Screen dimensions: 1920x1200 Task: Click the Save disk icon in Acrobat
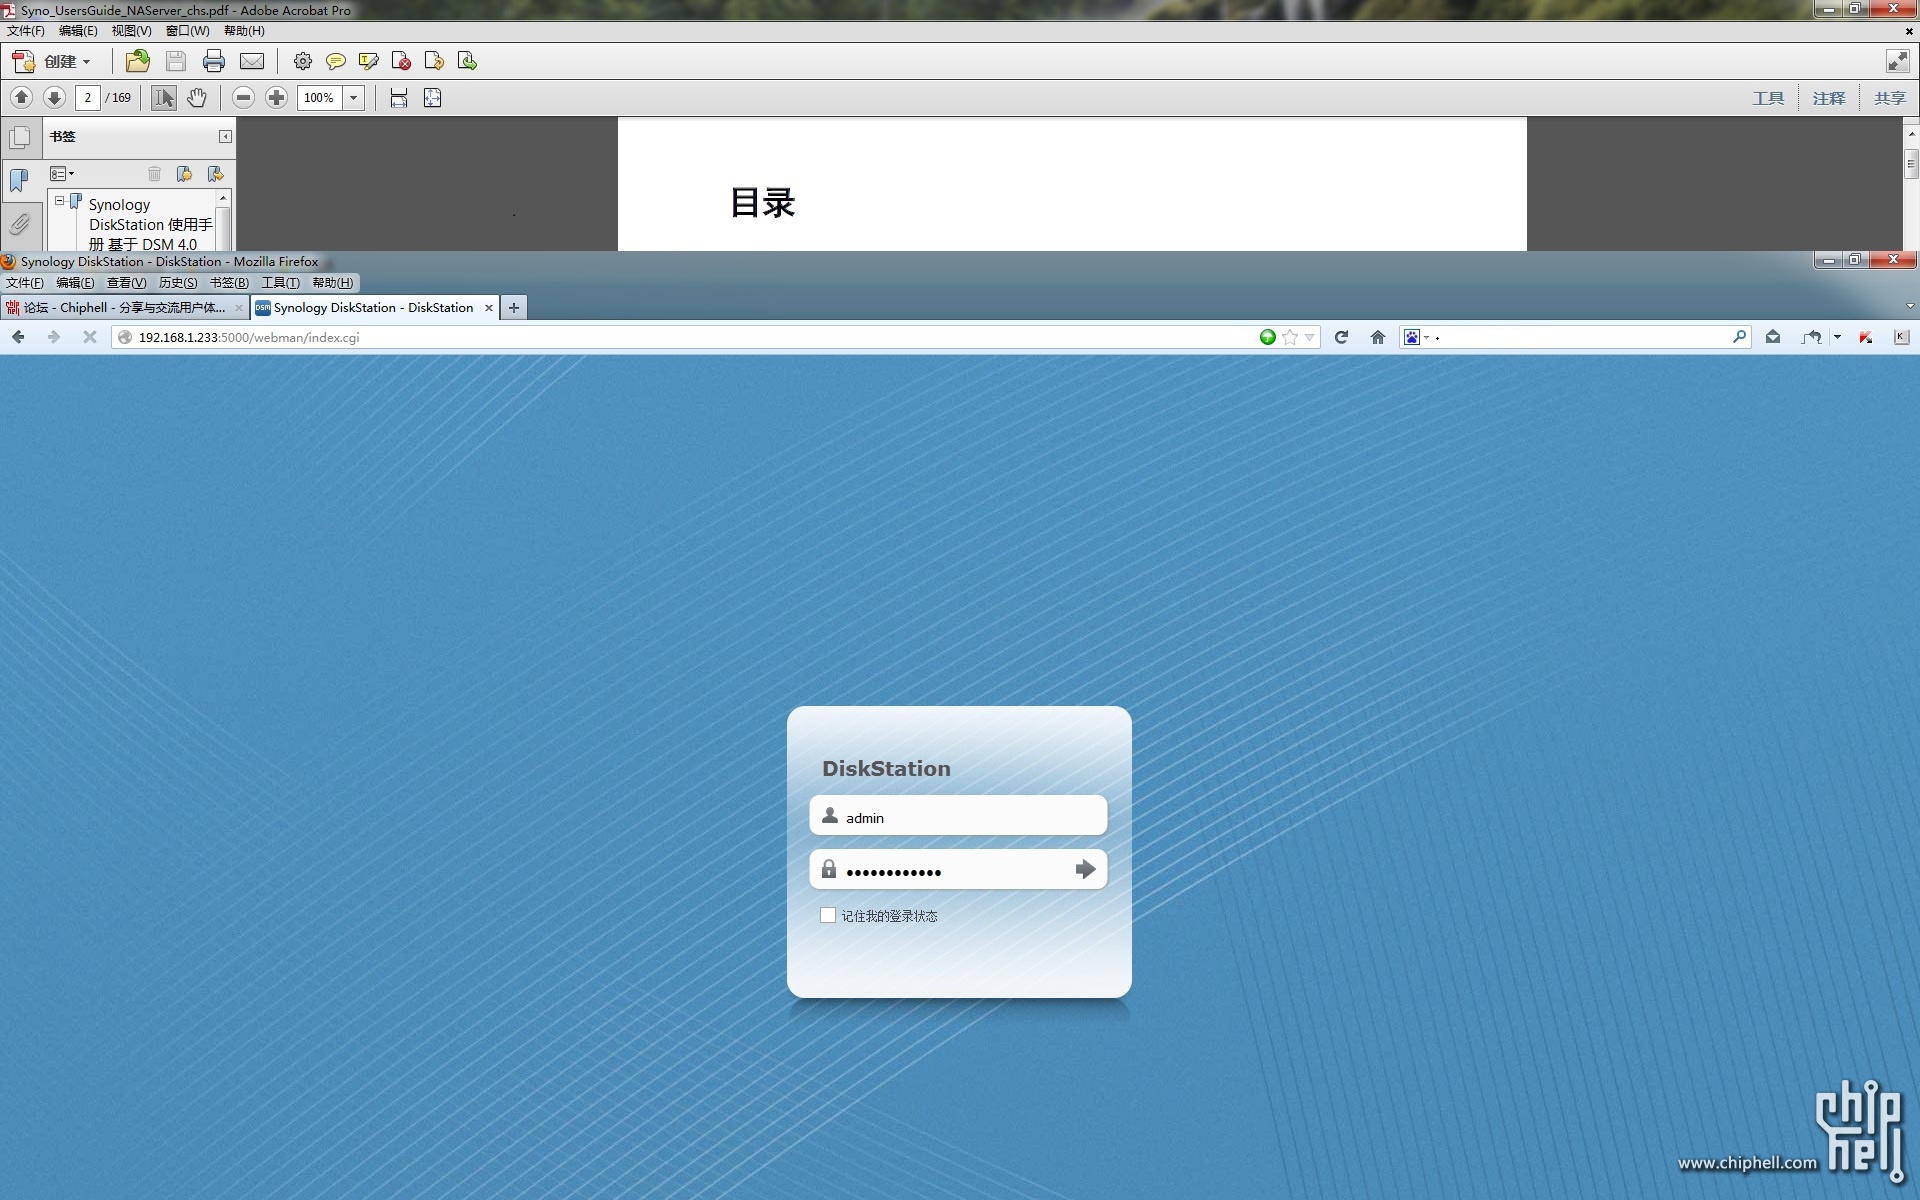(x=175, y=61)
